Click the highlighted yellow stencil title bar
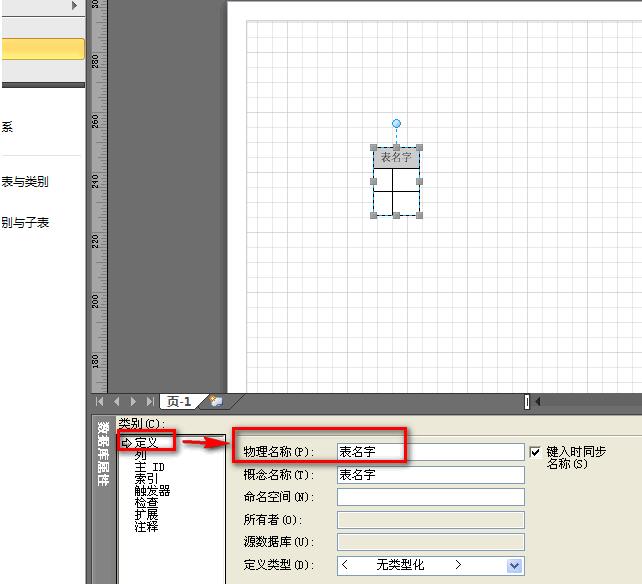 pos(43,49)
